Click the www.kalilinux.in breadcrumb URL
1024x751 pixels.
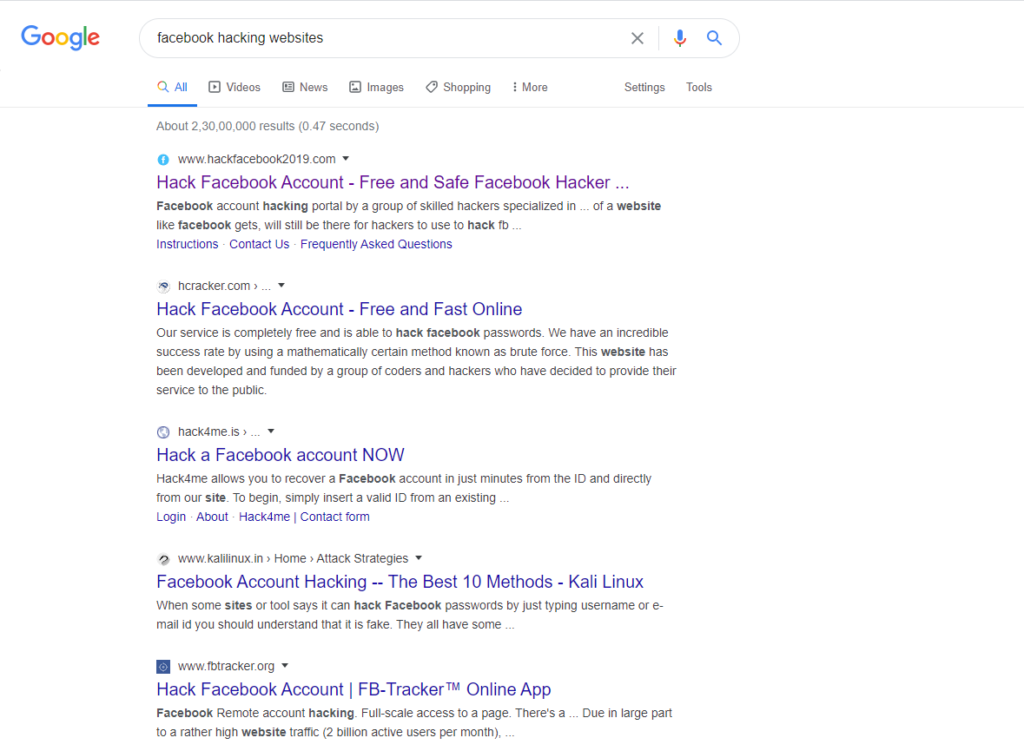[x=220, y=559]
